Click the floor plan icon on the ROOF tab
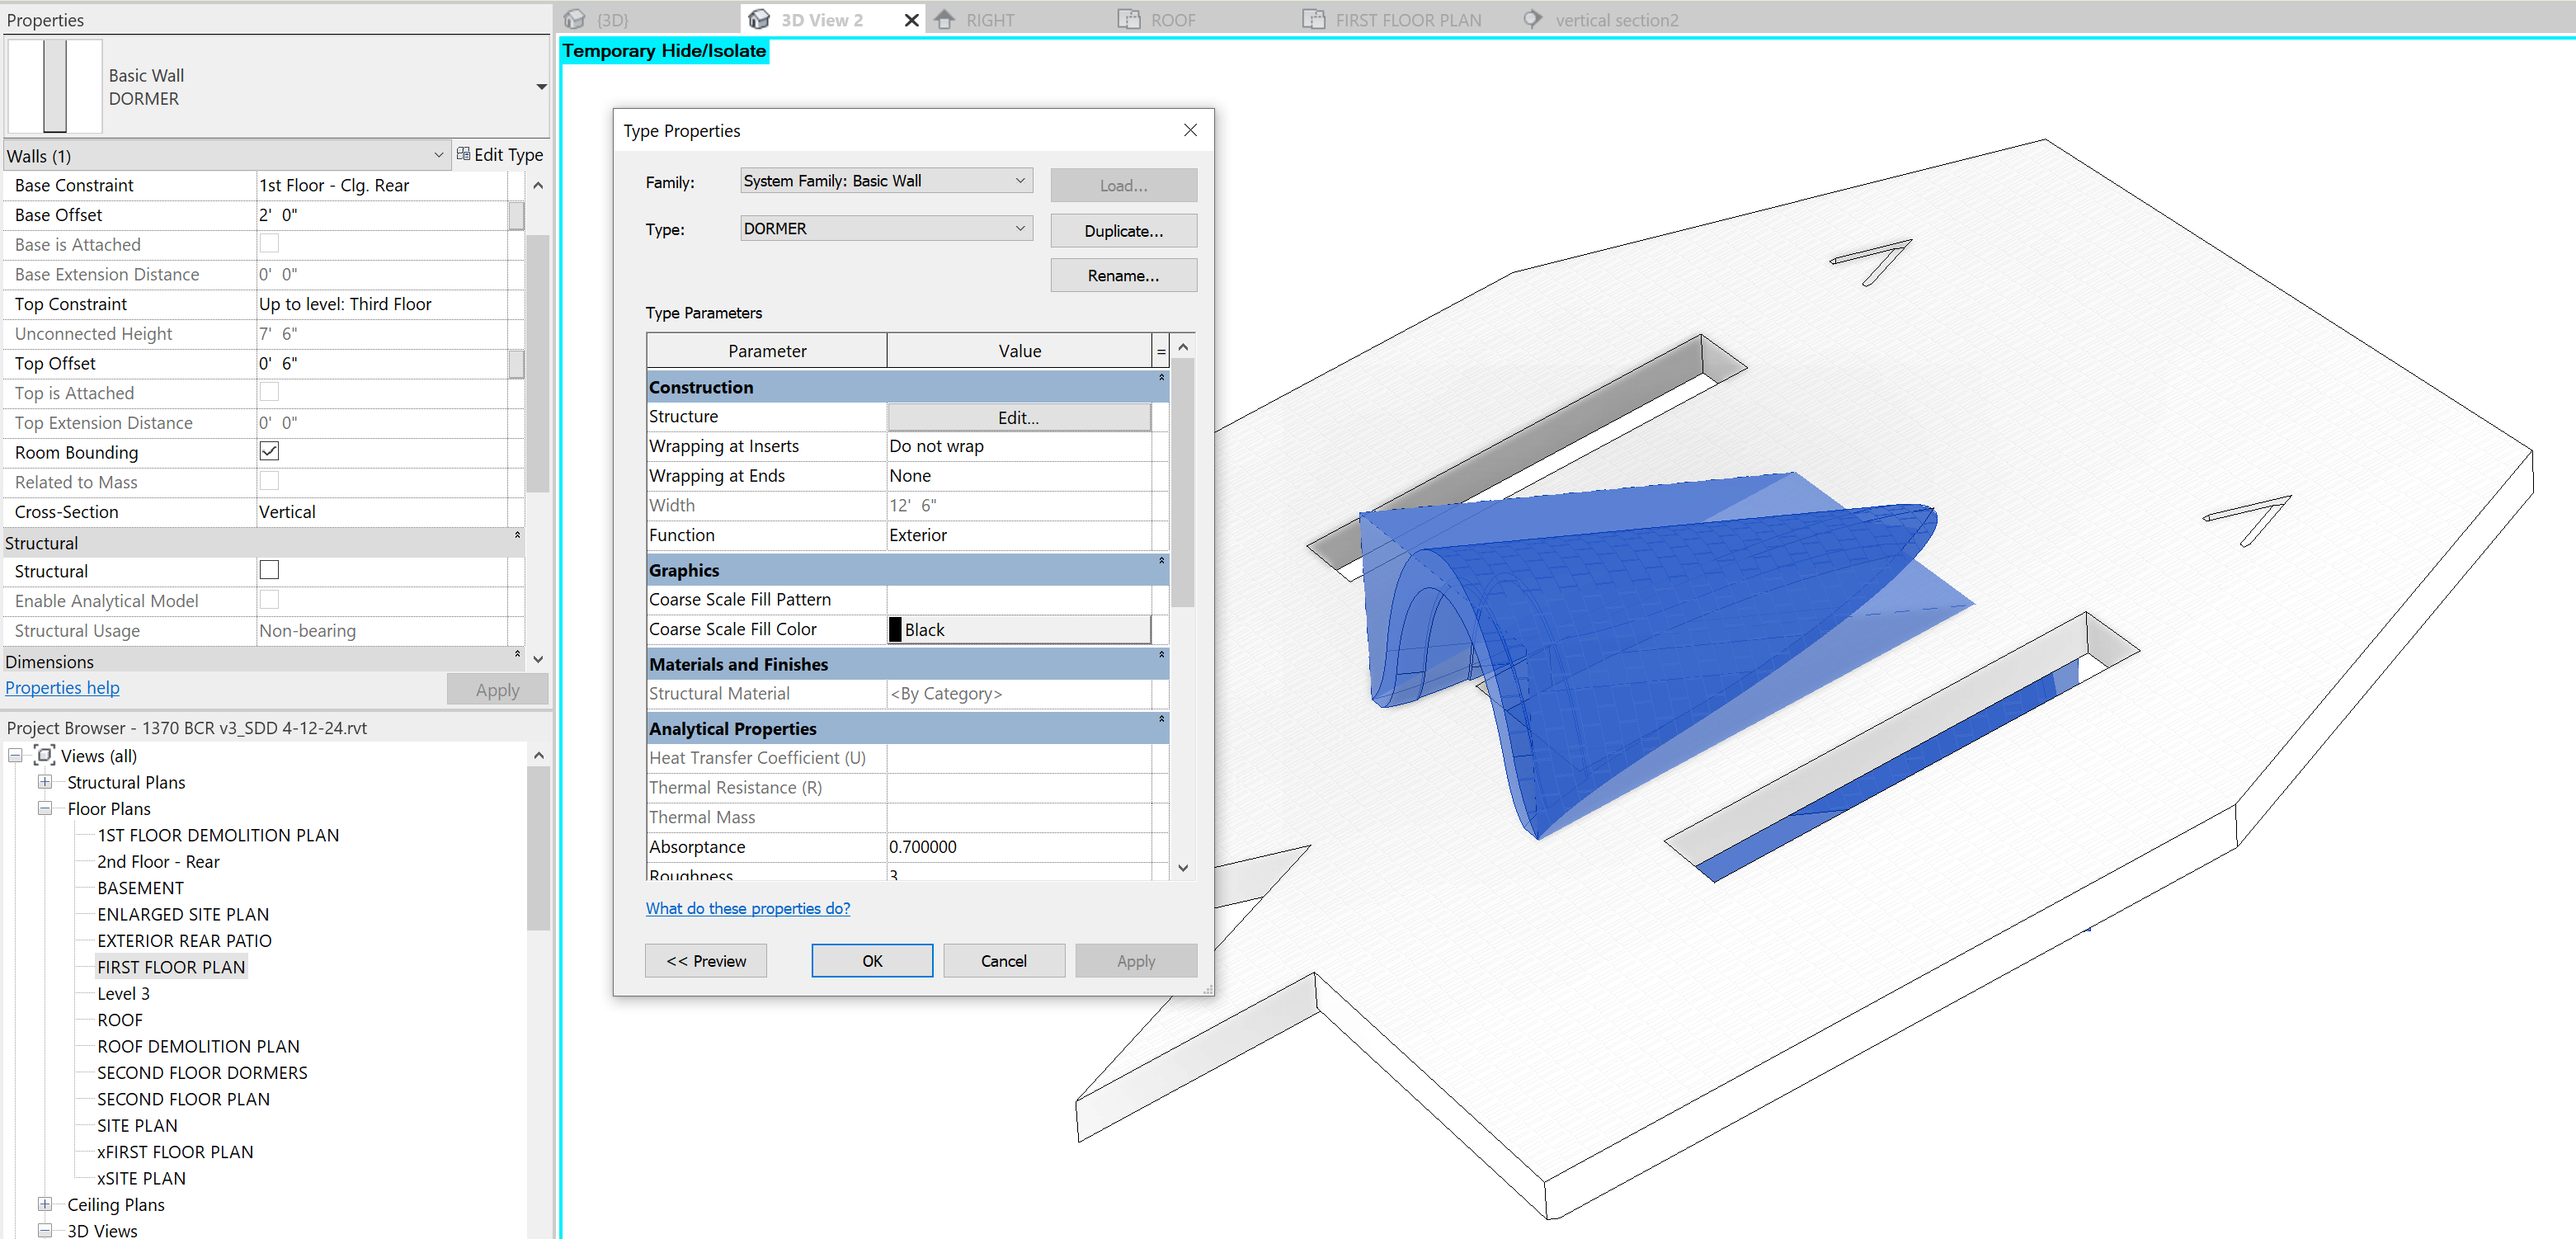Viewport: 2576px width, 1239px height. (x=1129, y=19)
